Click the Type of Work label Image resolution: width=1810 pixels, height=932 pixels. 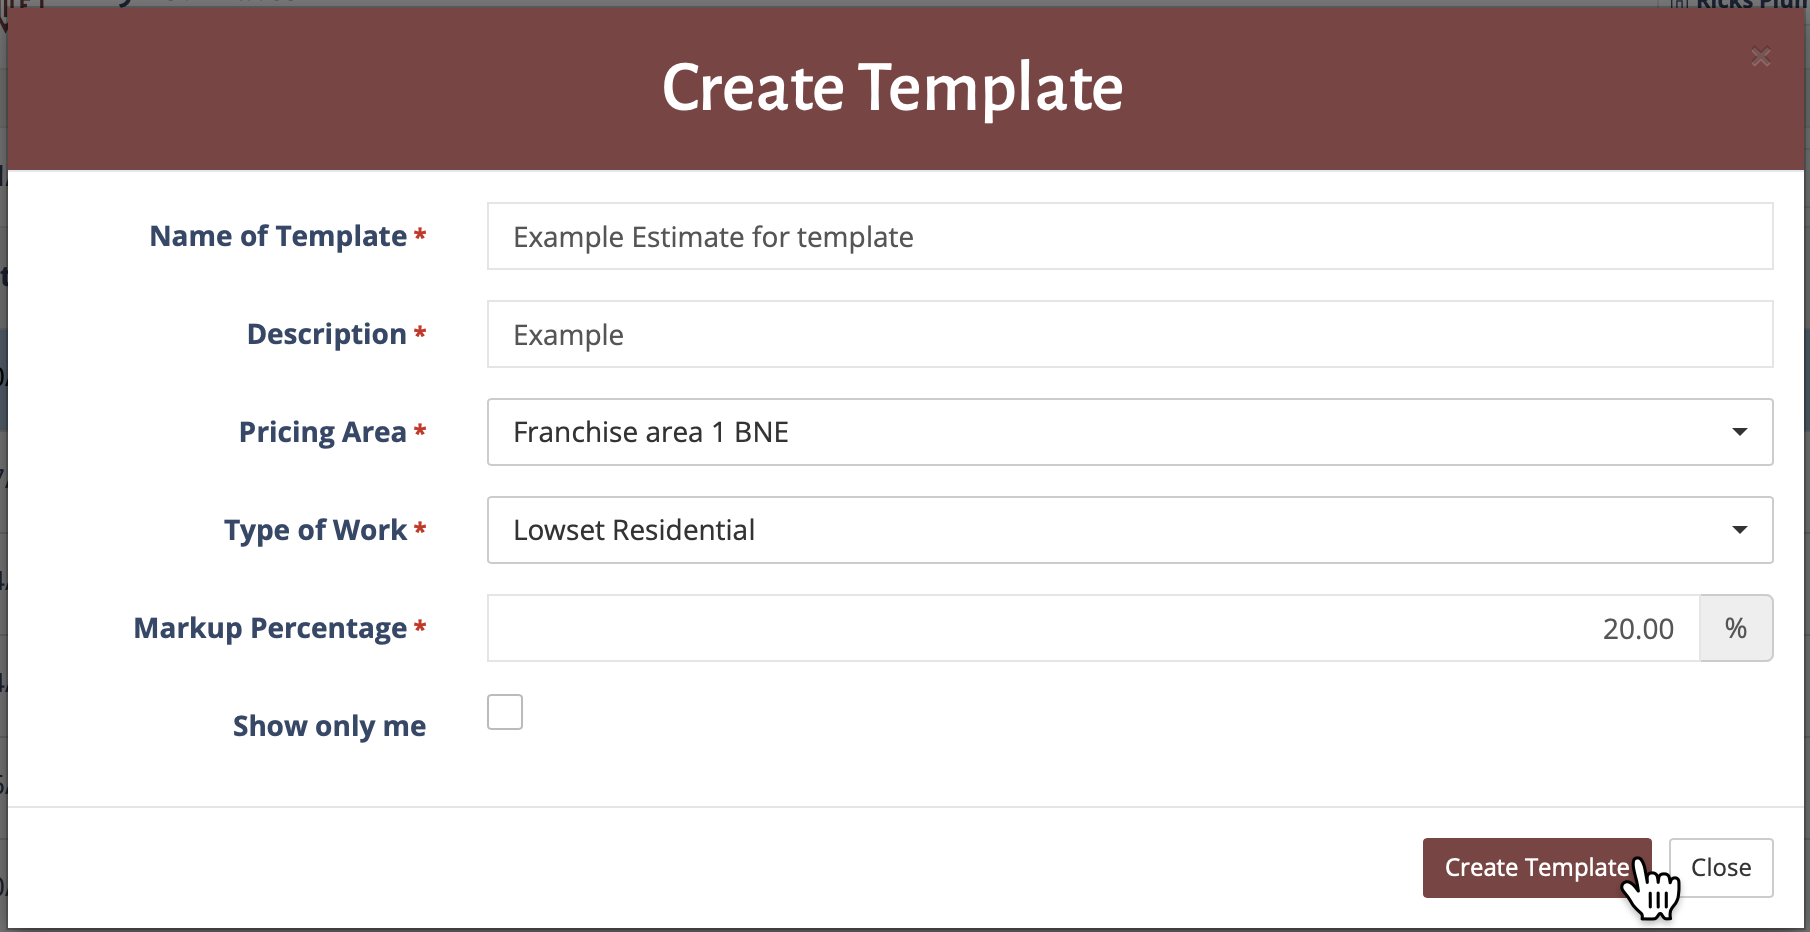(x=315, y=530)
